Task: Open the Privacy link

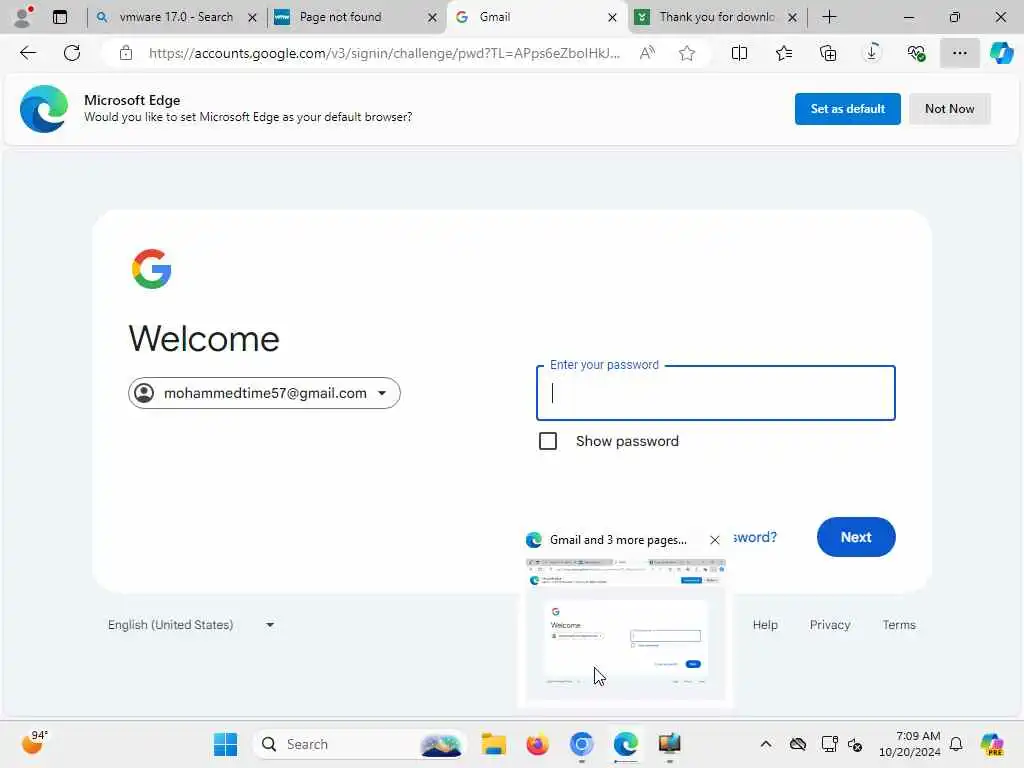Action: pos(829,625)
